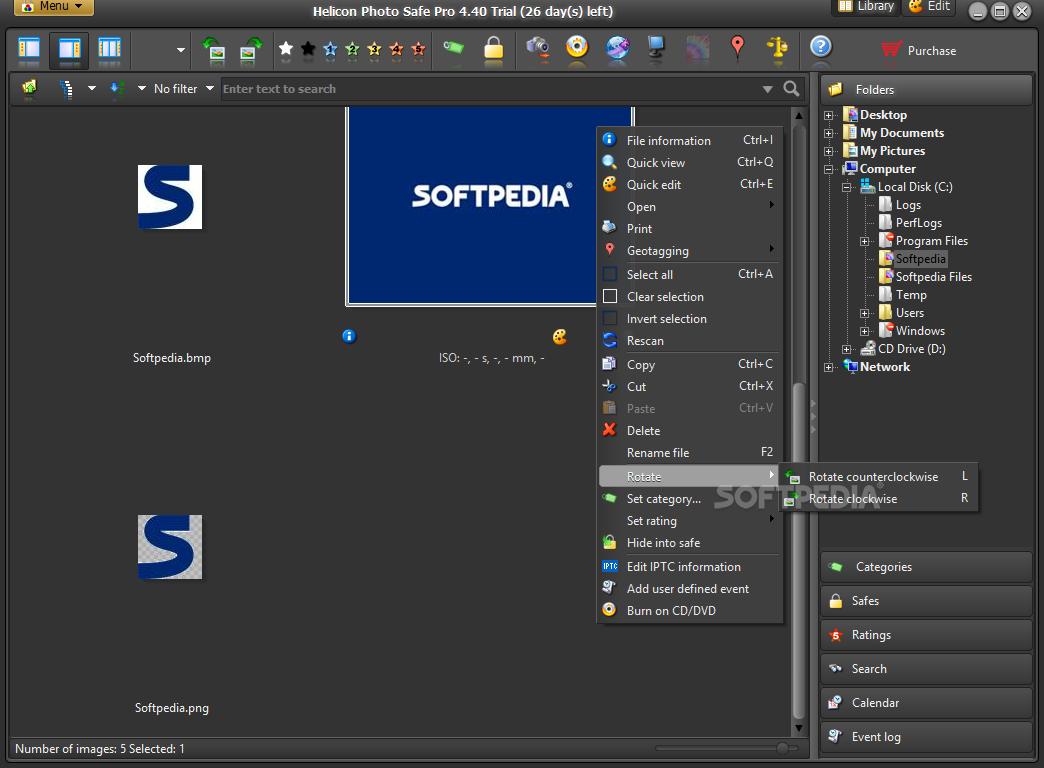Select Rotate counterclockwise in the submenu
This screenshot has height=768, width=1044.
(x=878, y=477)
